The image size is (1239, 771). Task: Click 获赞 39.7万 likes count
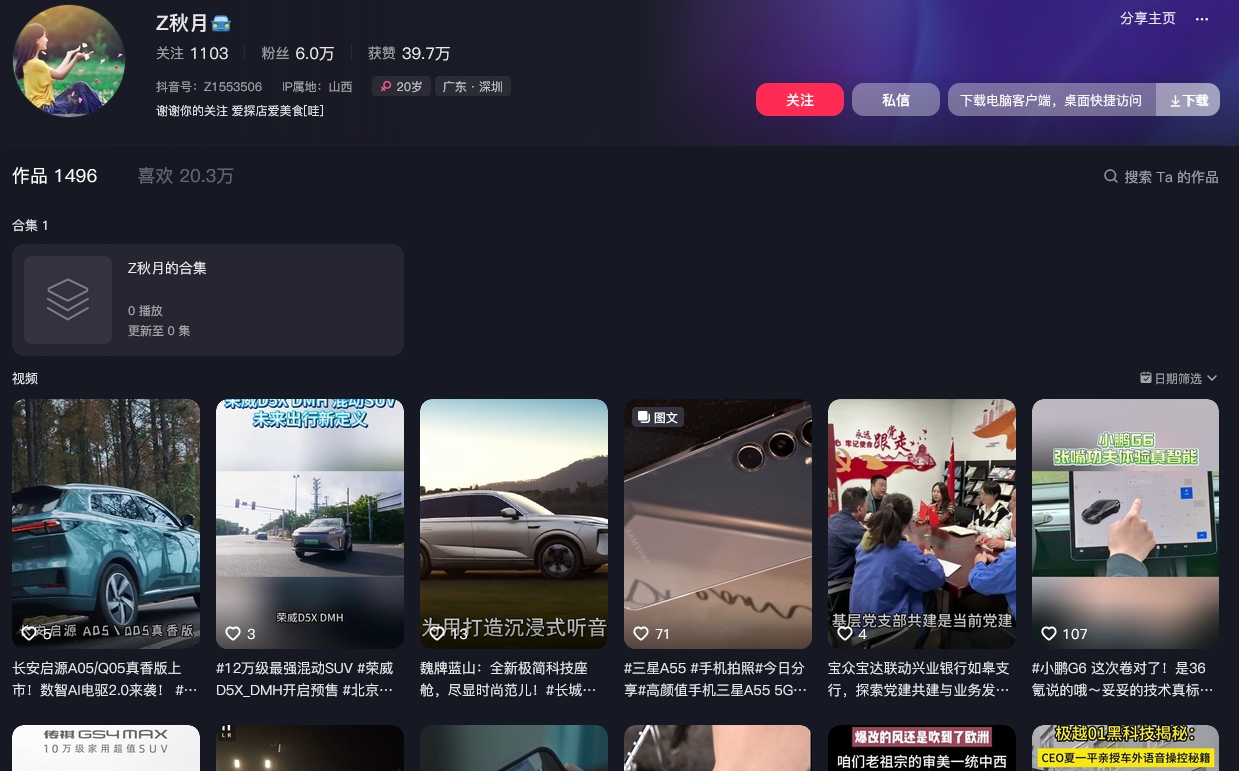point(409,53)
